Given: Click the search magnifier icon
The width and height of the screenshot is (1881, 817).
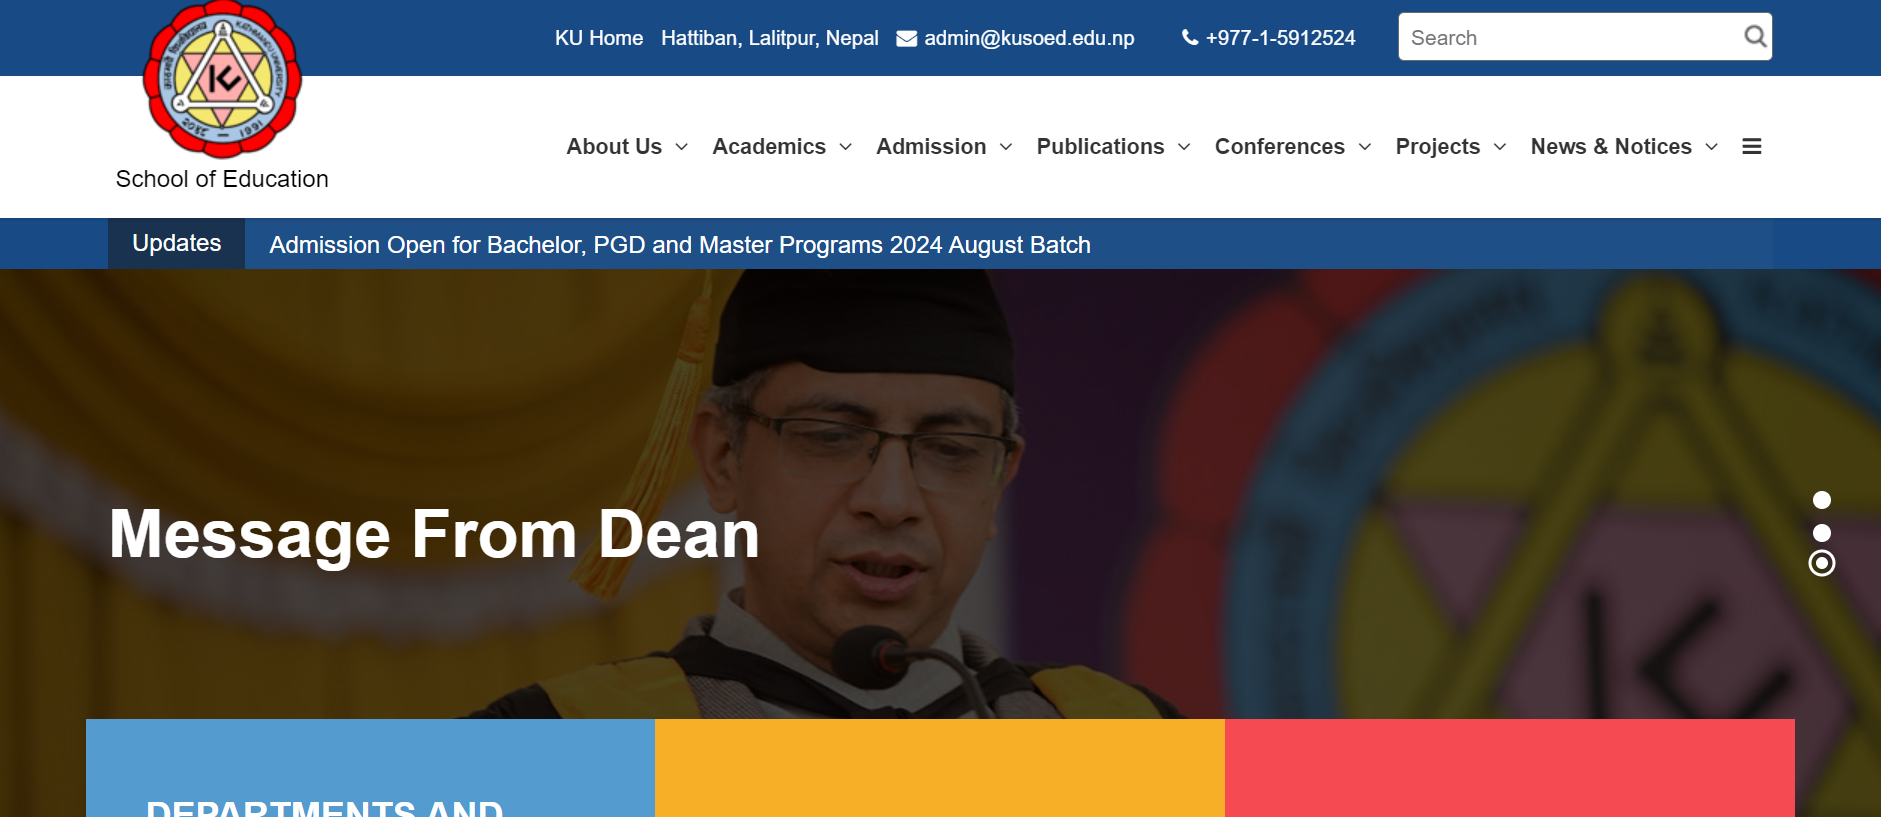Looking at the screenshot, I should 1755,37.
